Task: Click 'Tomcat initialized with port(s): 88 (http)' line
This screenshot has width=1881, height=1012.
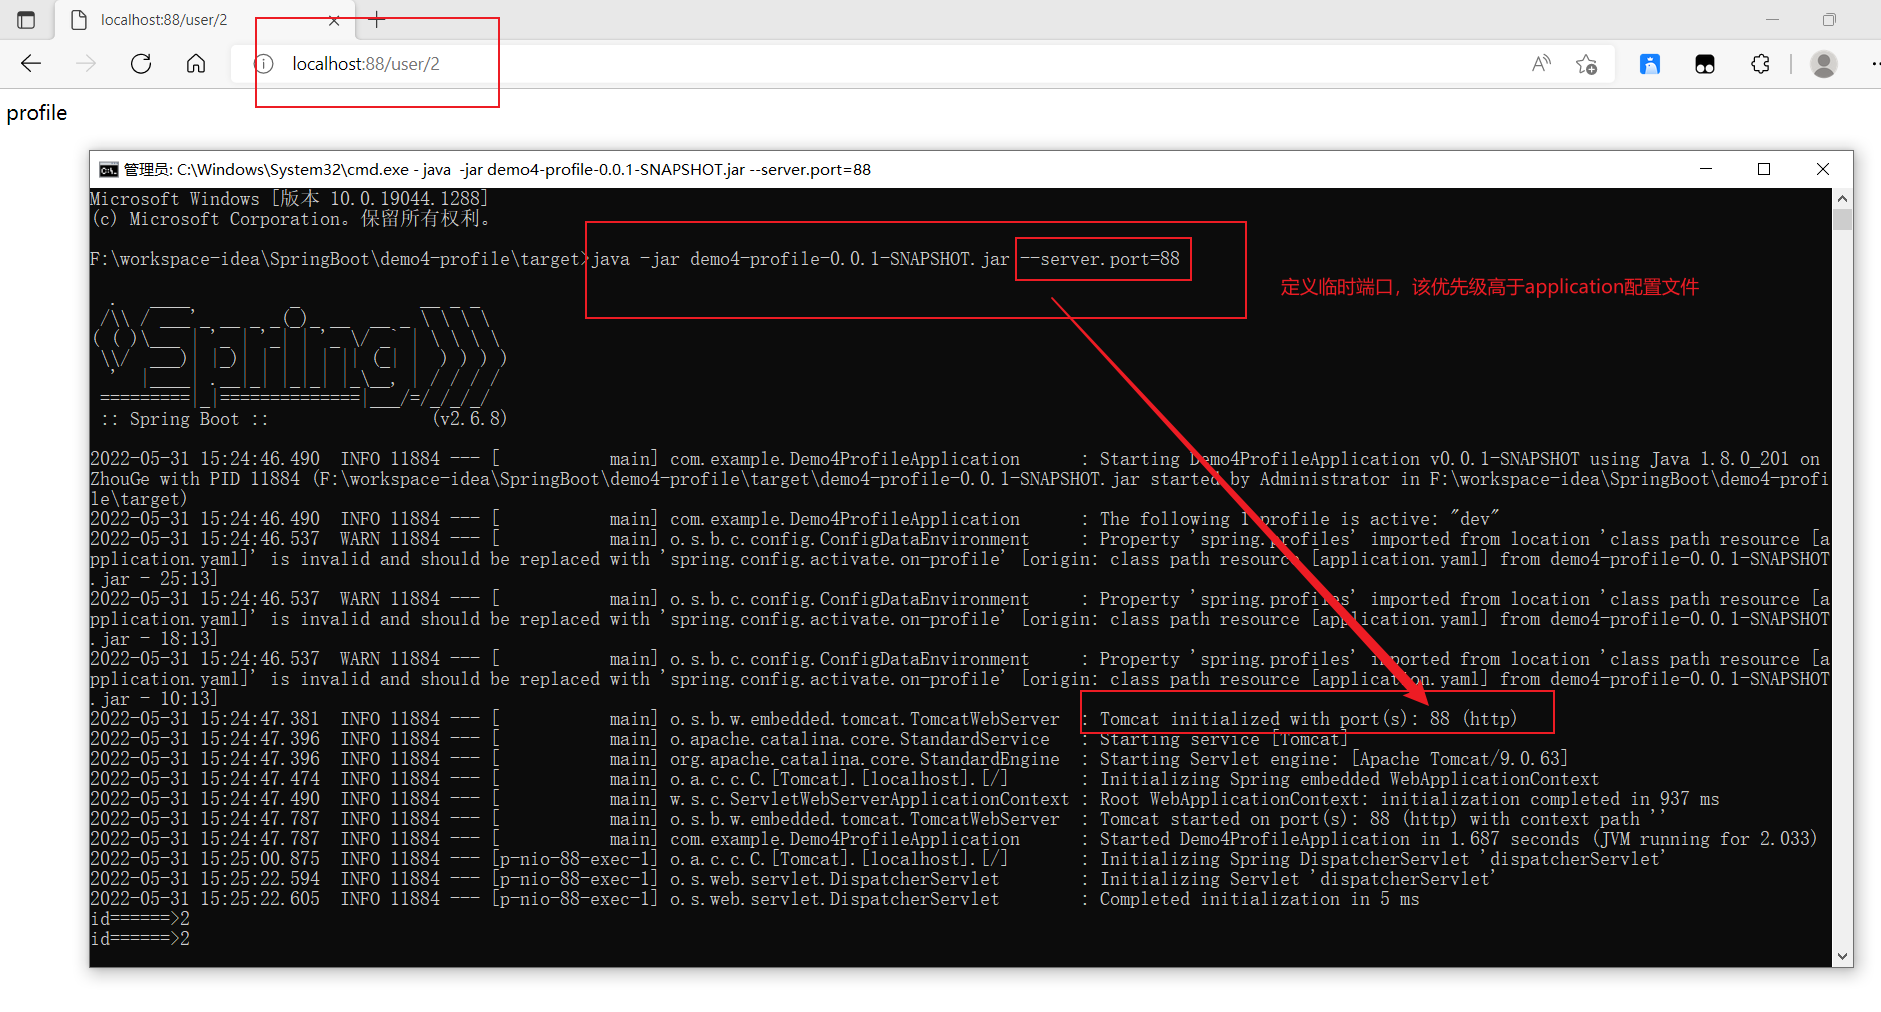Action: (1308, 719)
